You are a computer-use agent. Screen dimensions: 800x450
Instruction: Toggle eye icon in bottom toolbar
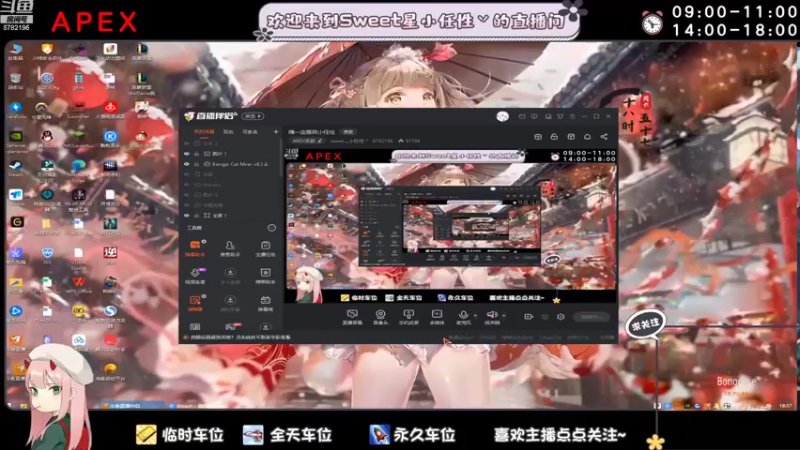[545, 317]
